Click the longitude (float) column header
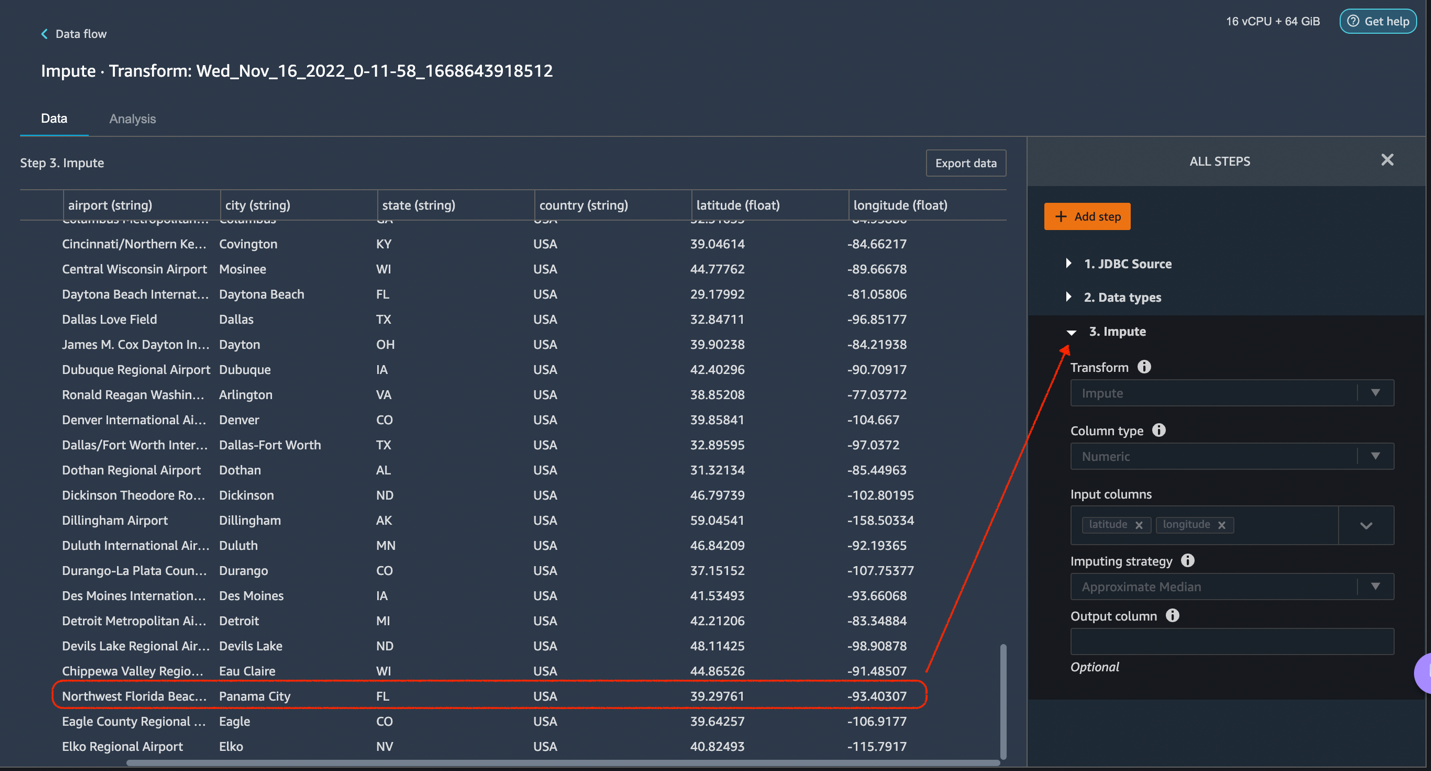 (900, 205)
